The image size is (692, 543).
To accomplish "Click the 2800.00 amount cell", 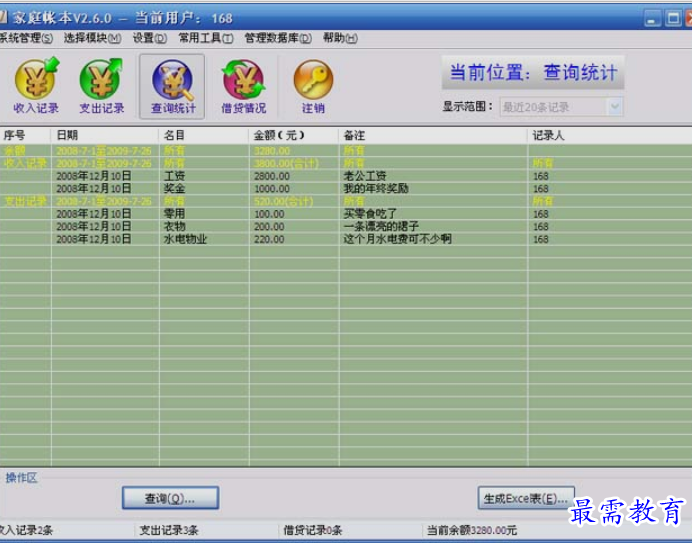I will 272,176.
